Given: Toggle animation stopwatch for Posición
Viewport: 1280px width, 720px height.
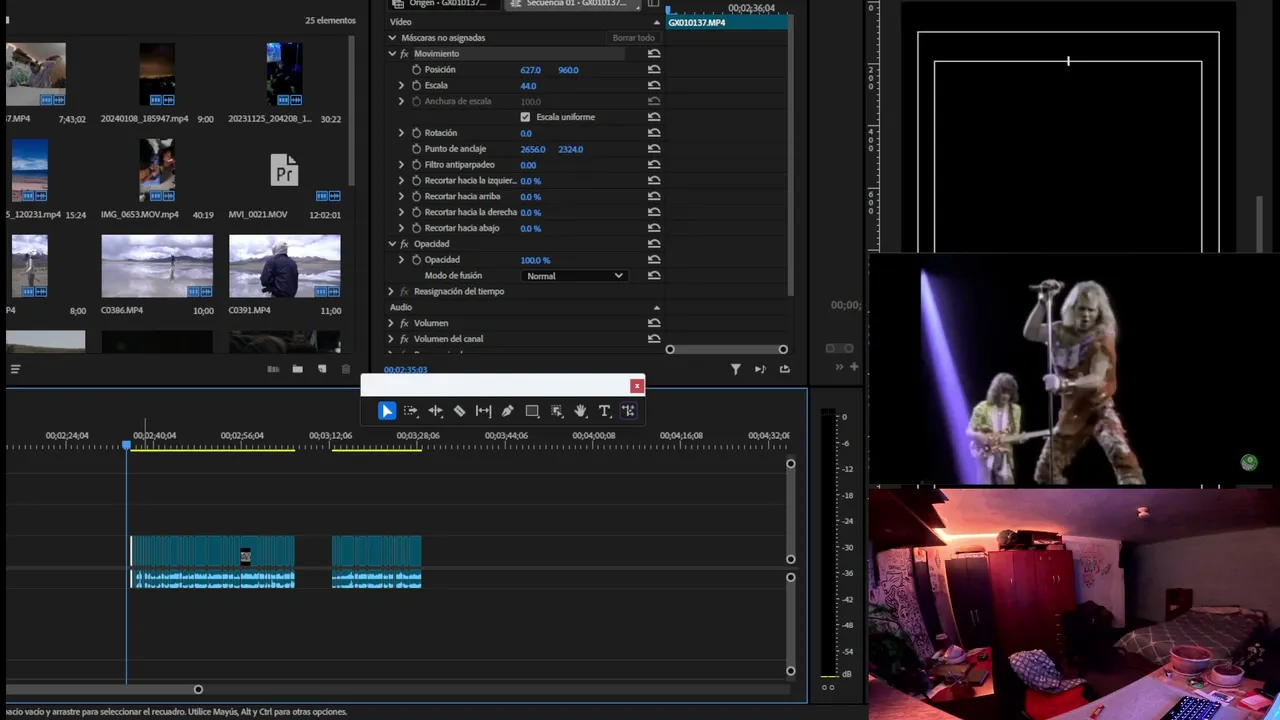Looking at the screenshot, I should pyautogui.click(x=416, y=70).
